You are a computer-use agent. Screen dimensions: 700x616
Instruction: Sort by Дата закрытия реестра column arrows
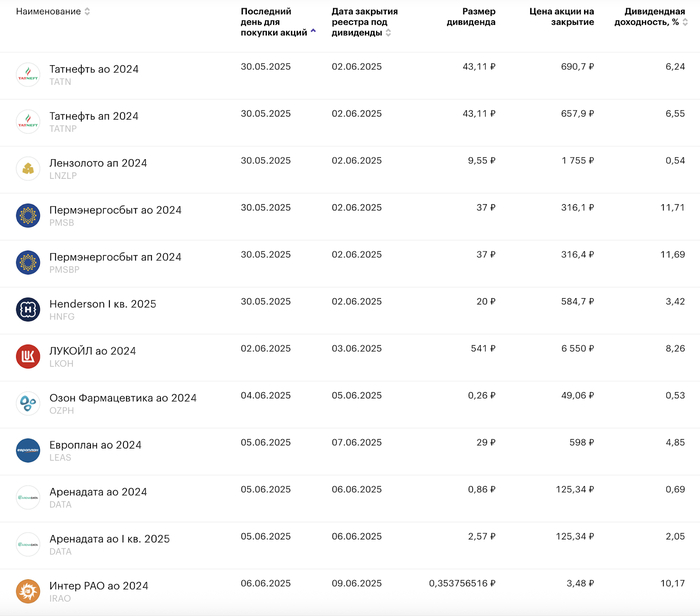[x=388, y=32]
